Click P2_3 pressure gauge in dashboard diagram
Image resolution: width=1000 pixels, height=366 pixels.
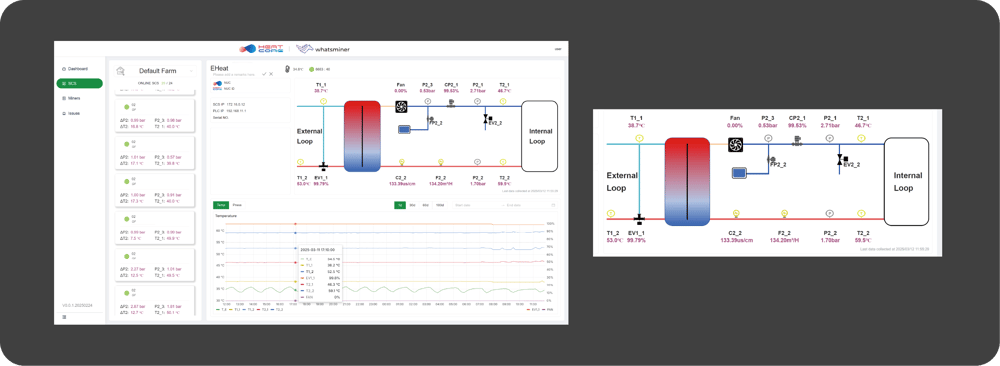pos(427,101)
